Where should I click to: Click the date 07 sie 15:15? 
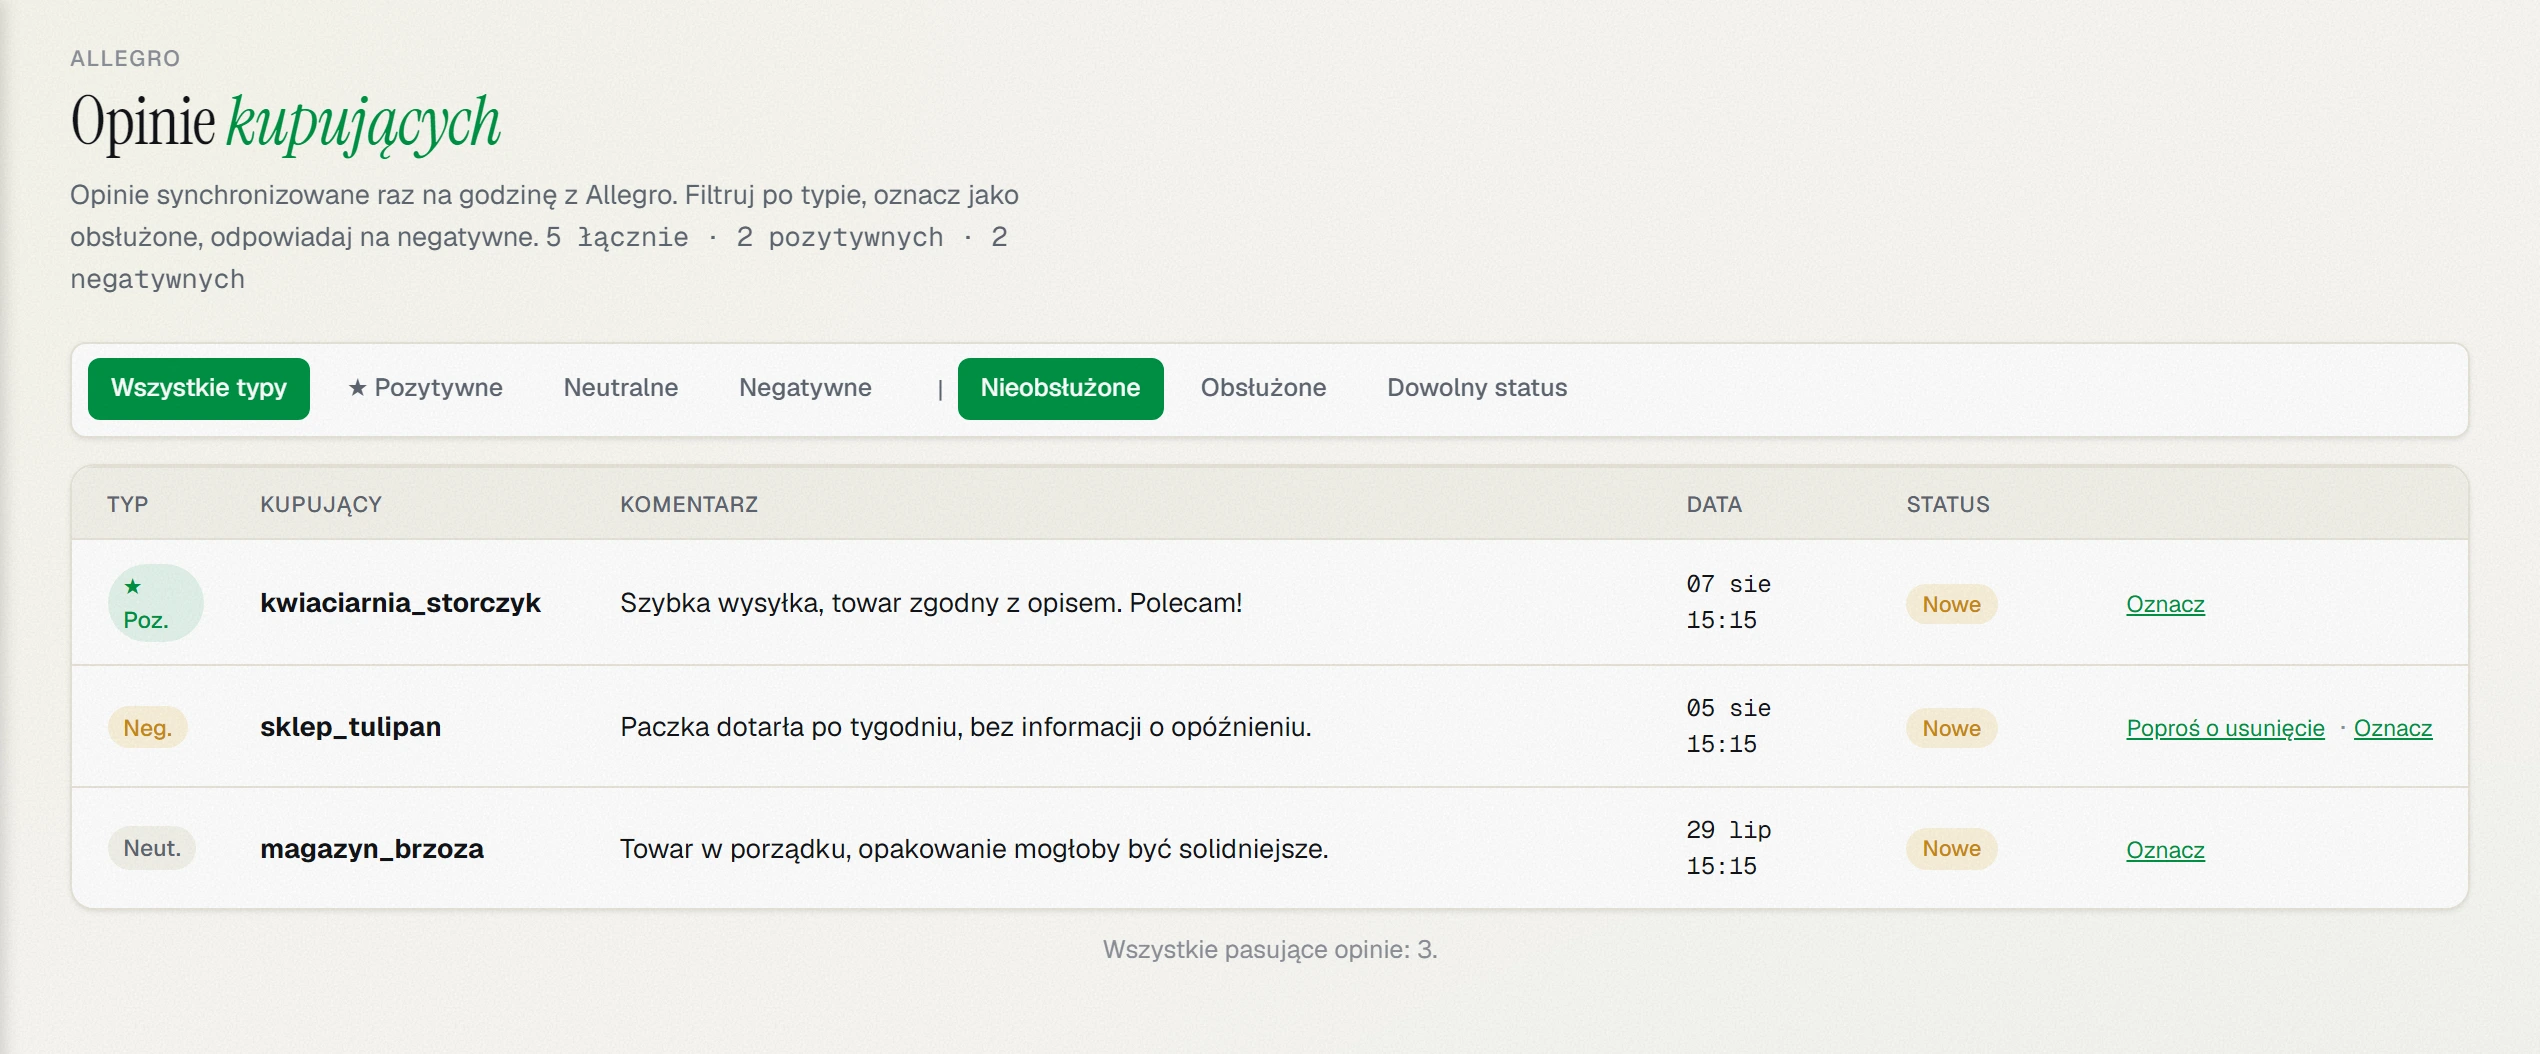[x=1728, y=602]
